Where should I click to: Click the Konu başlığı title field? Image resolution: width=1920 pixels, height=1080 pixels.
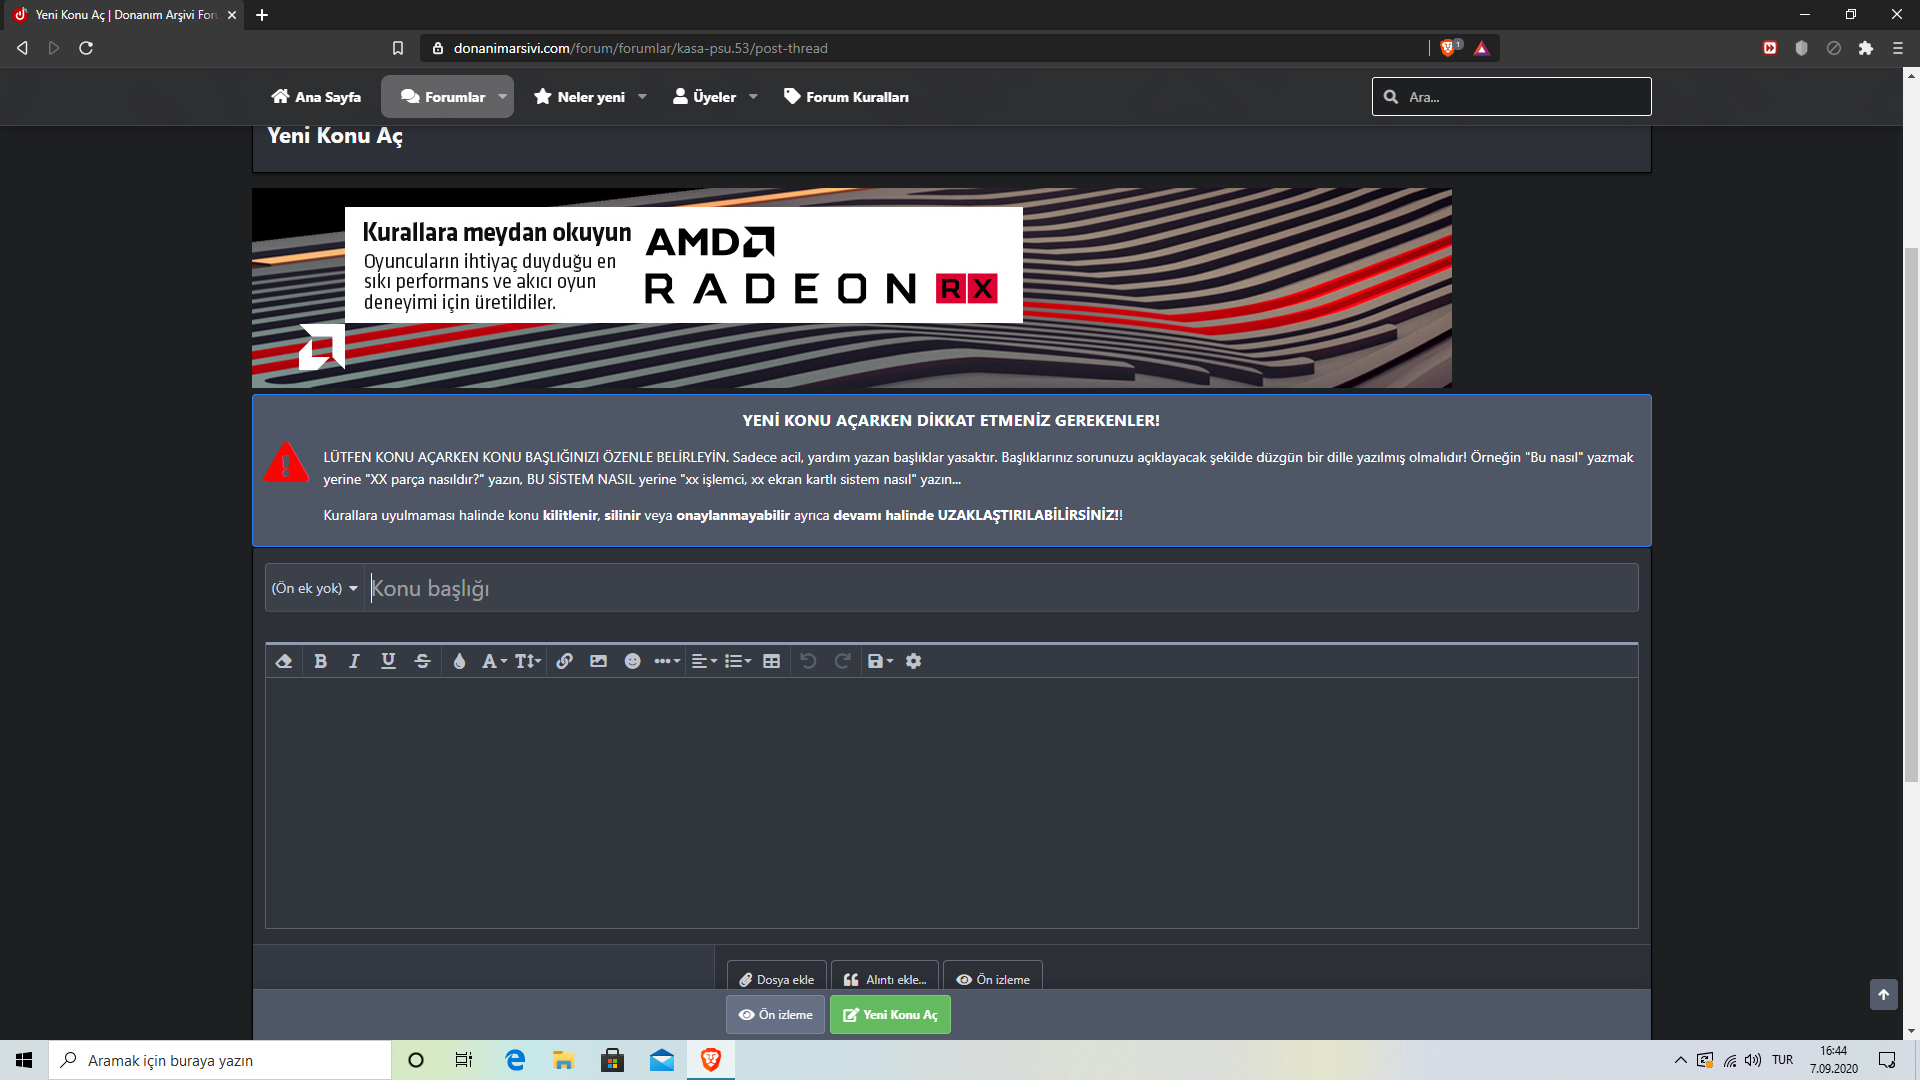click(1000, 588)
